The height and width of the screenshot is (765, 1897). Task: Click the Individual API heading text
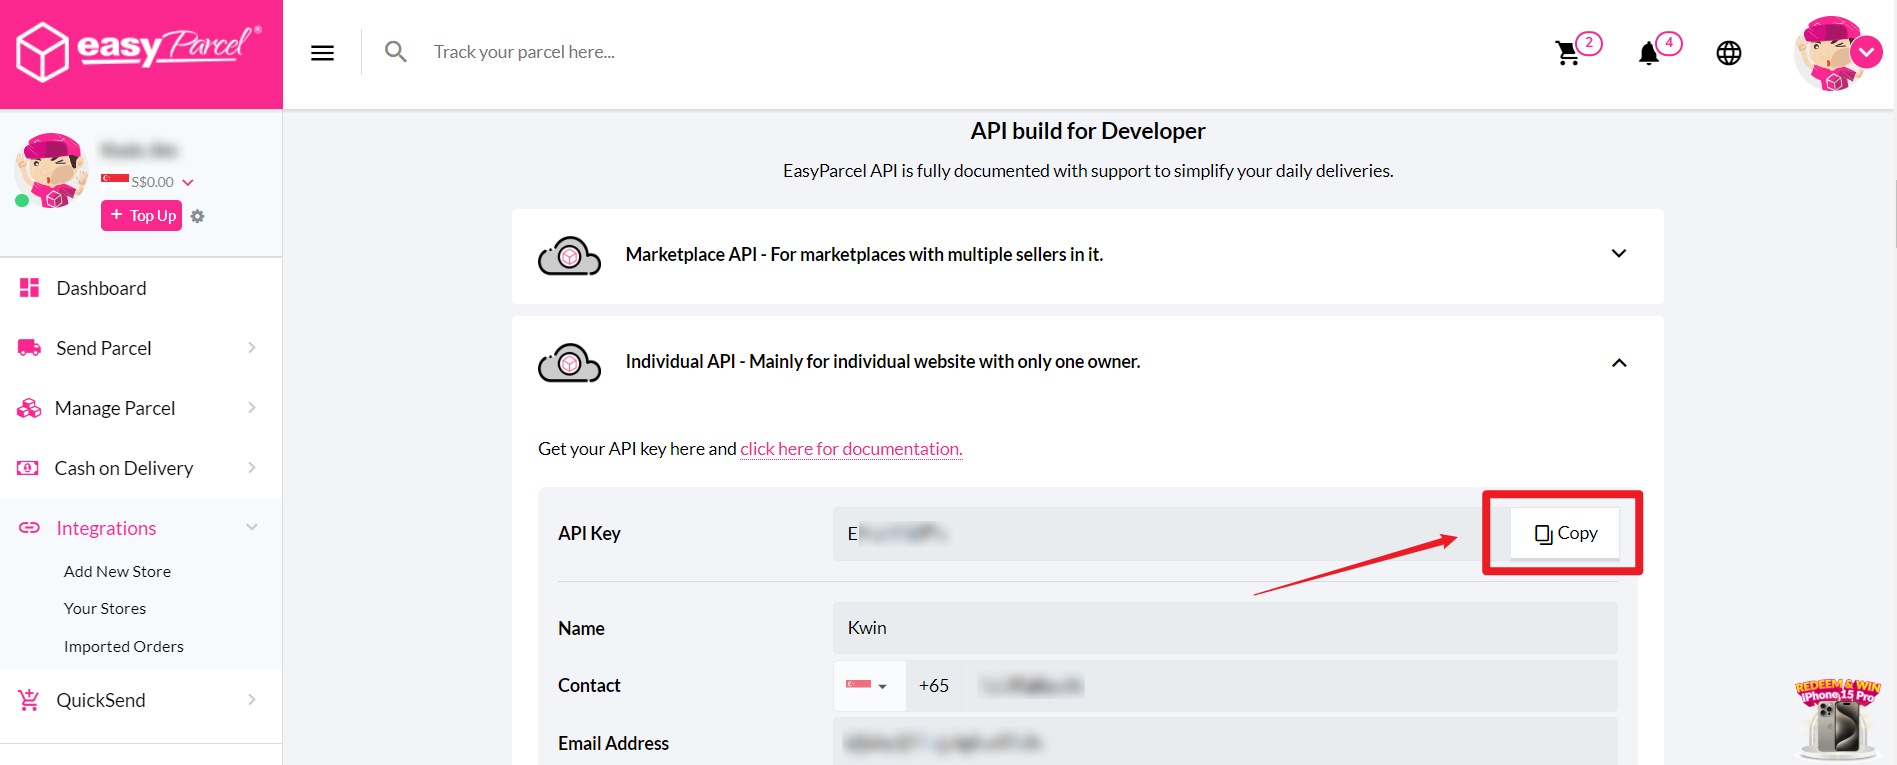tap(883, 362)
